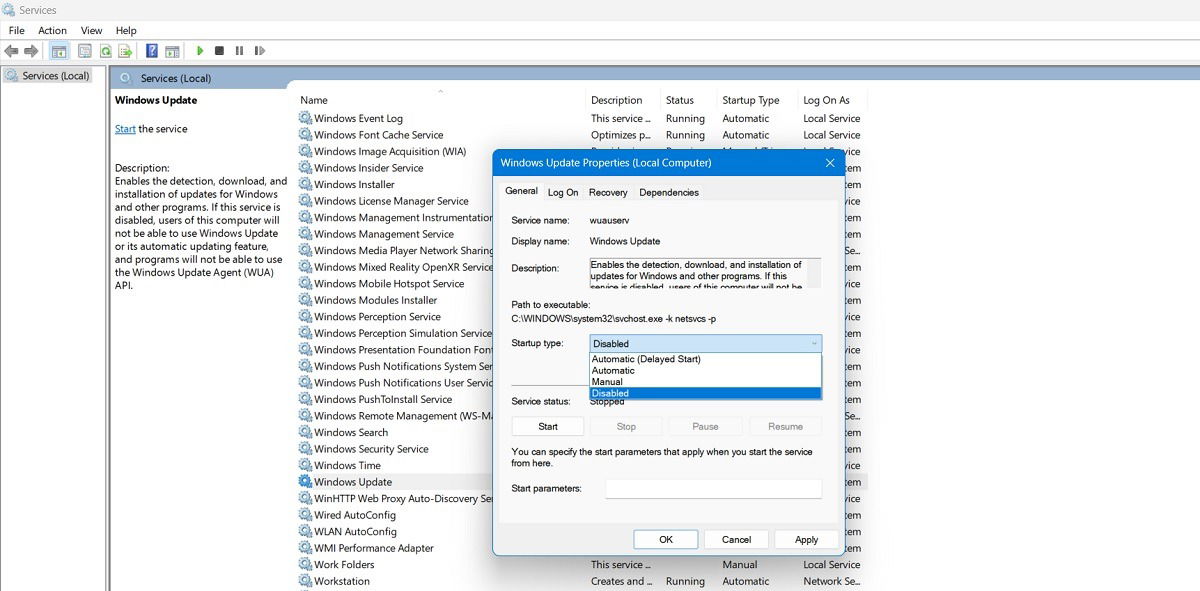This screenshot has width=1200, height=591.
Task: Click the Start button in the dialog
Action: pyautogui.click(x=548, y=426)
